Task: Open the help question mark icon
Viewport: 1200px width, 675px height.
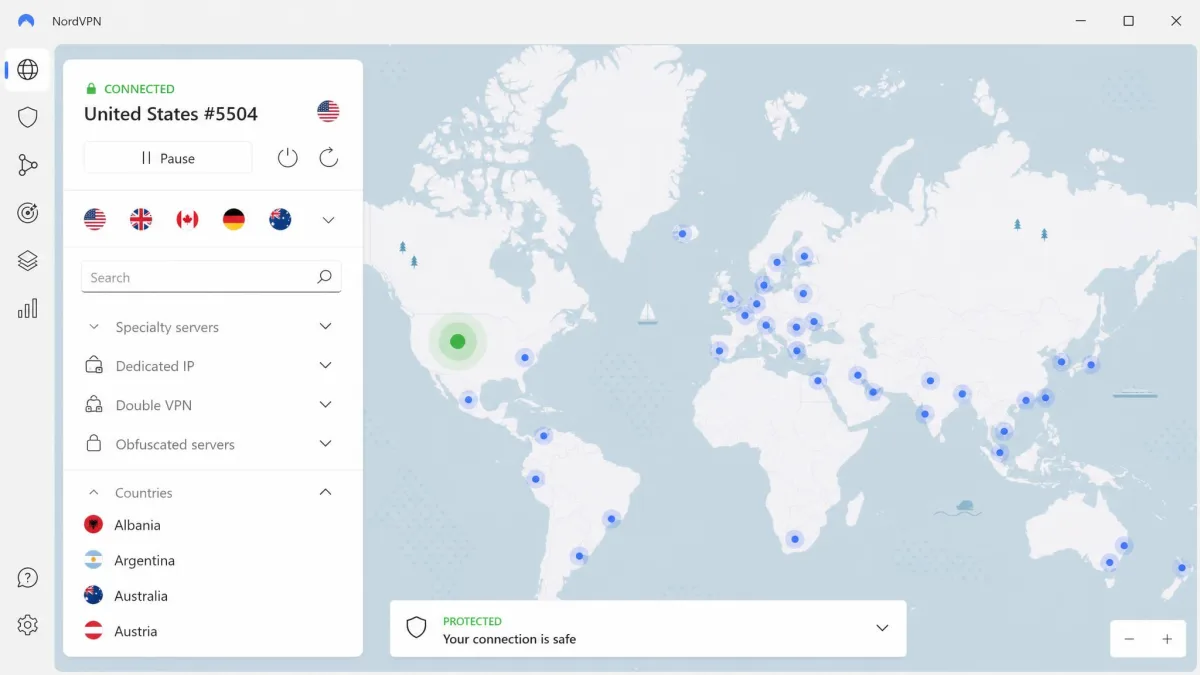Action: pos(28,578)
